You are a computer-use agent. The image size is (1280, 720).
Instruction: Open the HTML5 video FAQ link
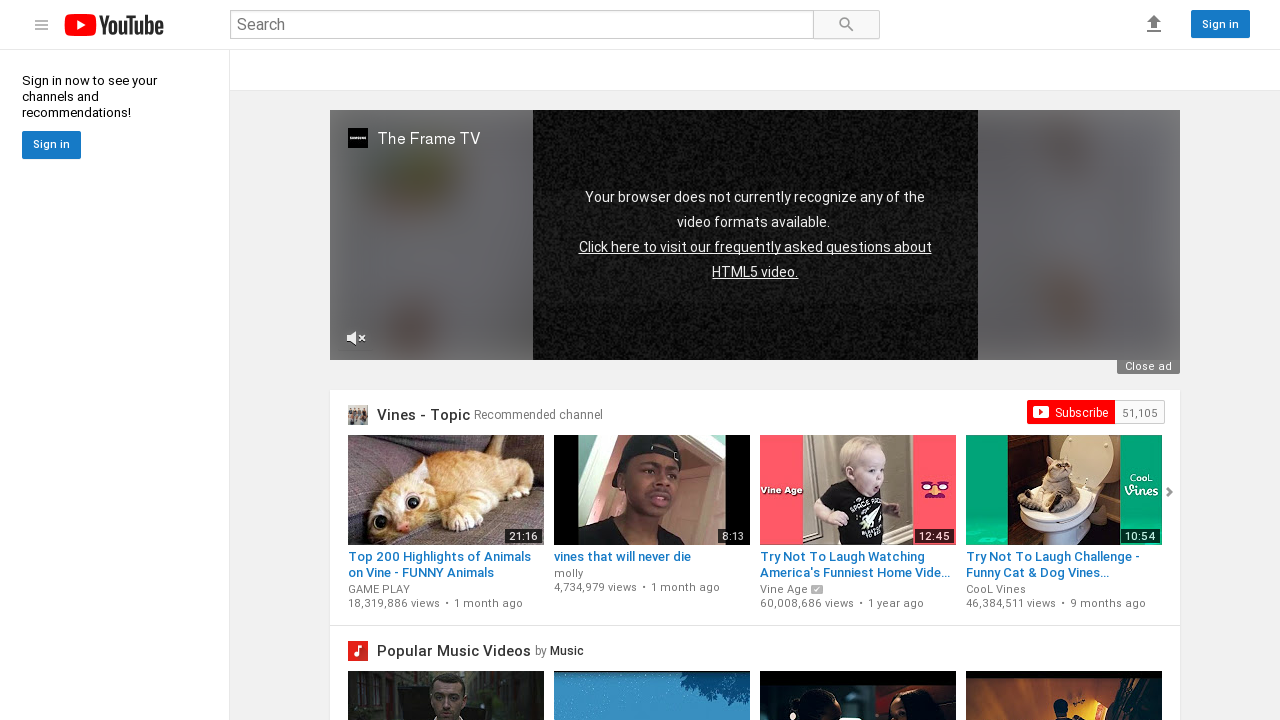click(x=755, y=259)
